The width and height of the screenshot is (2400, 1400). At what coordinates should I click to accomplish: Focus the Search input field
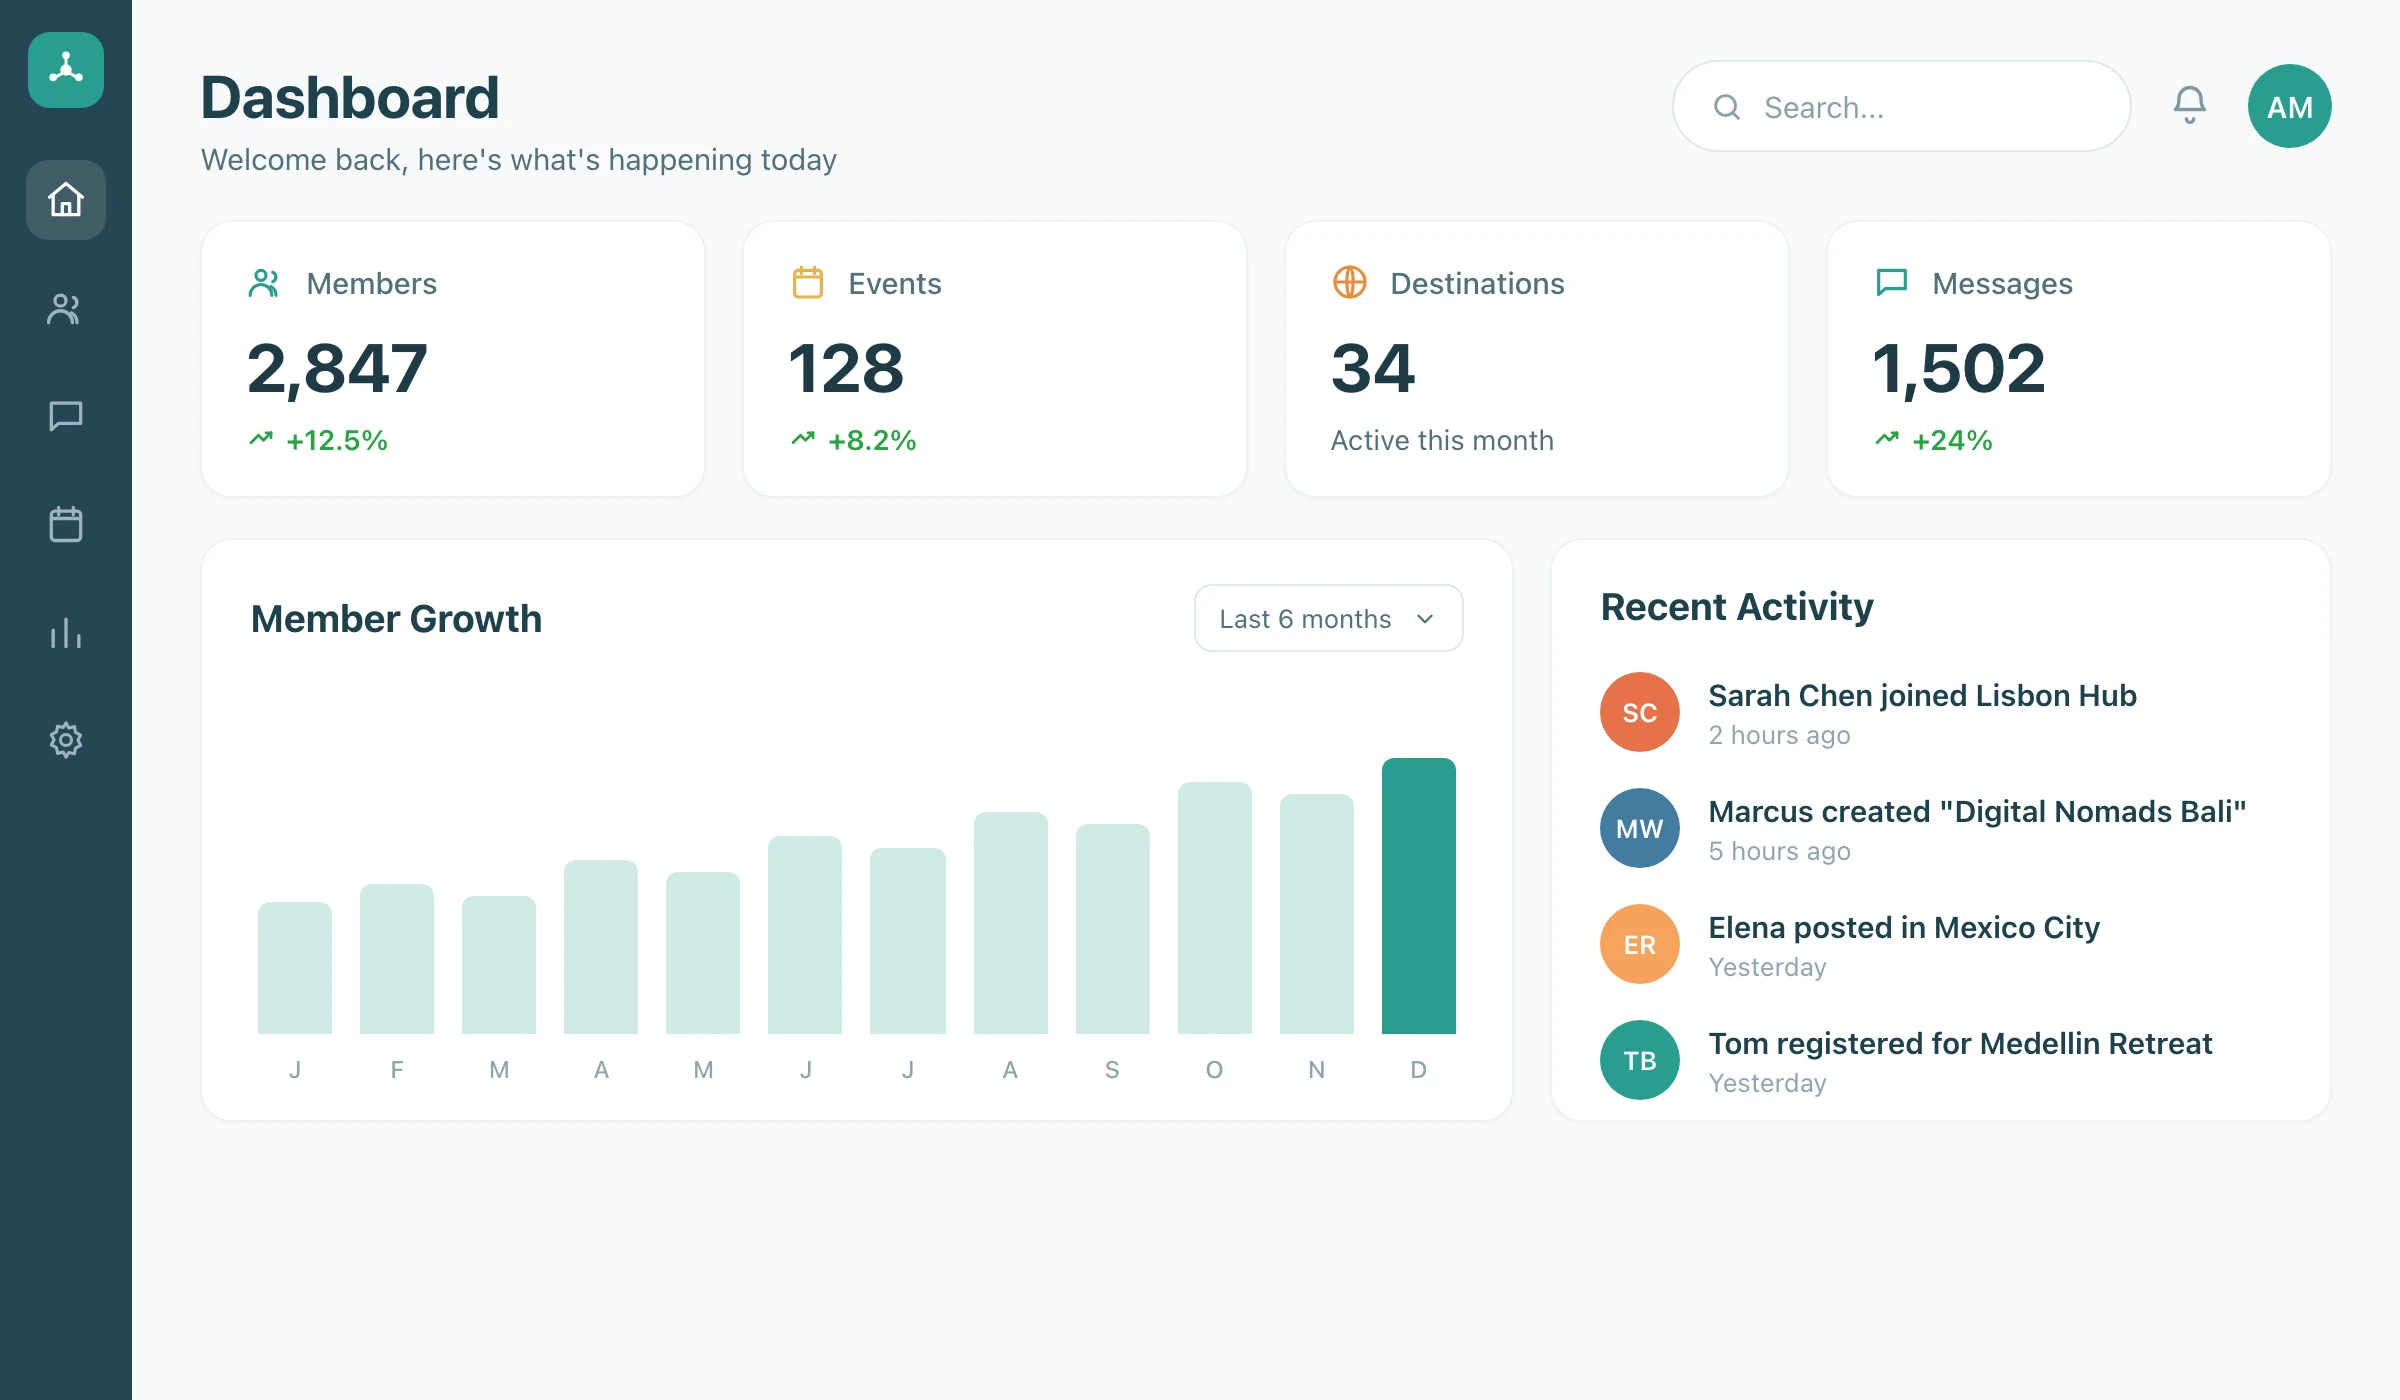[1902, 106]
